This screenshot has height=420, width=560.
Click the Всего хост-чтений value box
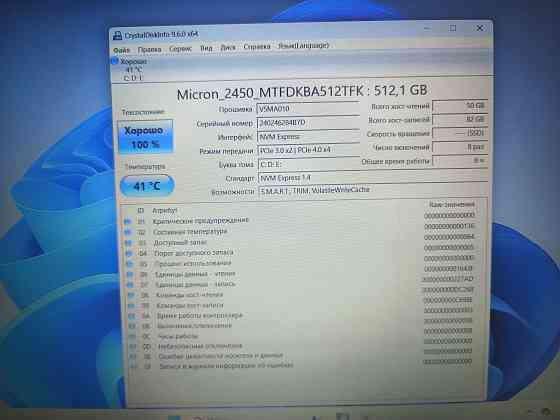click(x=460, y=106)
